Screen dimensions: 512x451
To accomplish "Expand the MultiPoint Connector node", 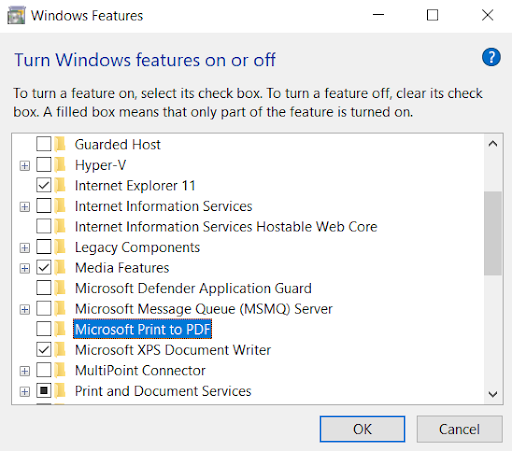I will click(25, 371).
